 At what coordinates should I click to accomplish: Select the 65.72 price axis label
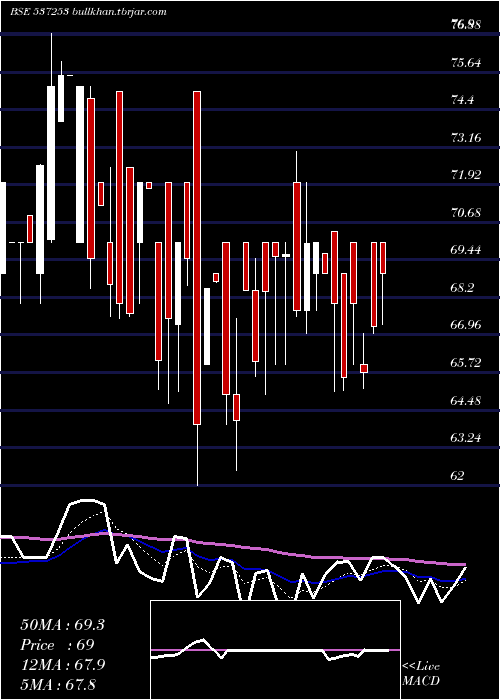click(466, 362)
